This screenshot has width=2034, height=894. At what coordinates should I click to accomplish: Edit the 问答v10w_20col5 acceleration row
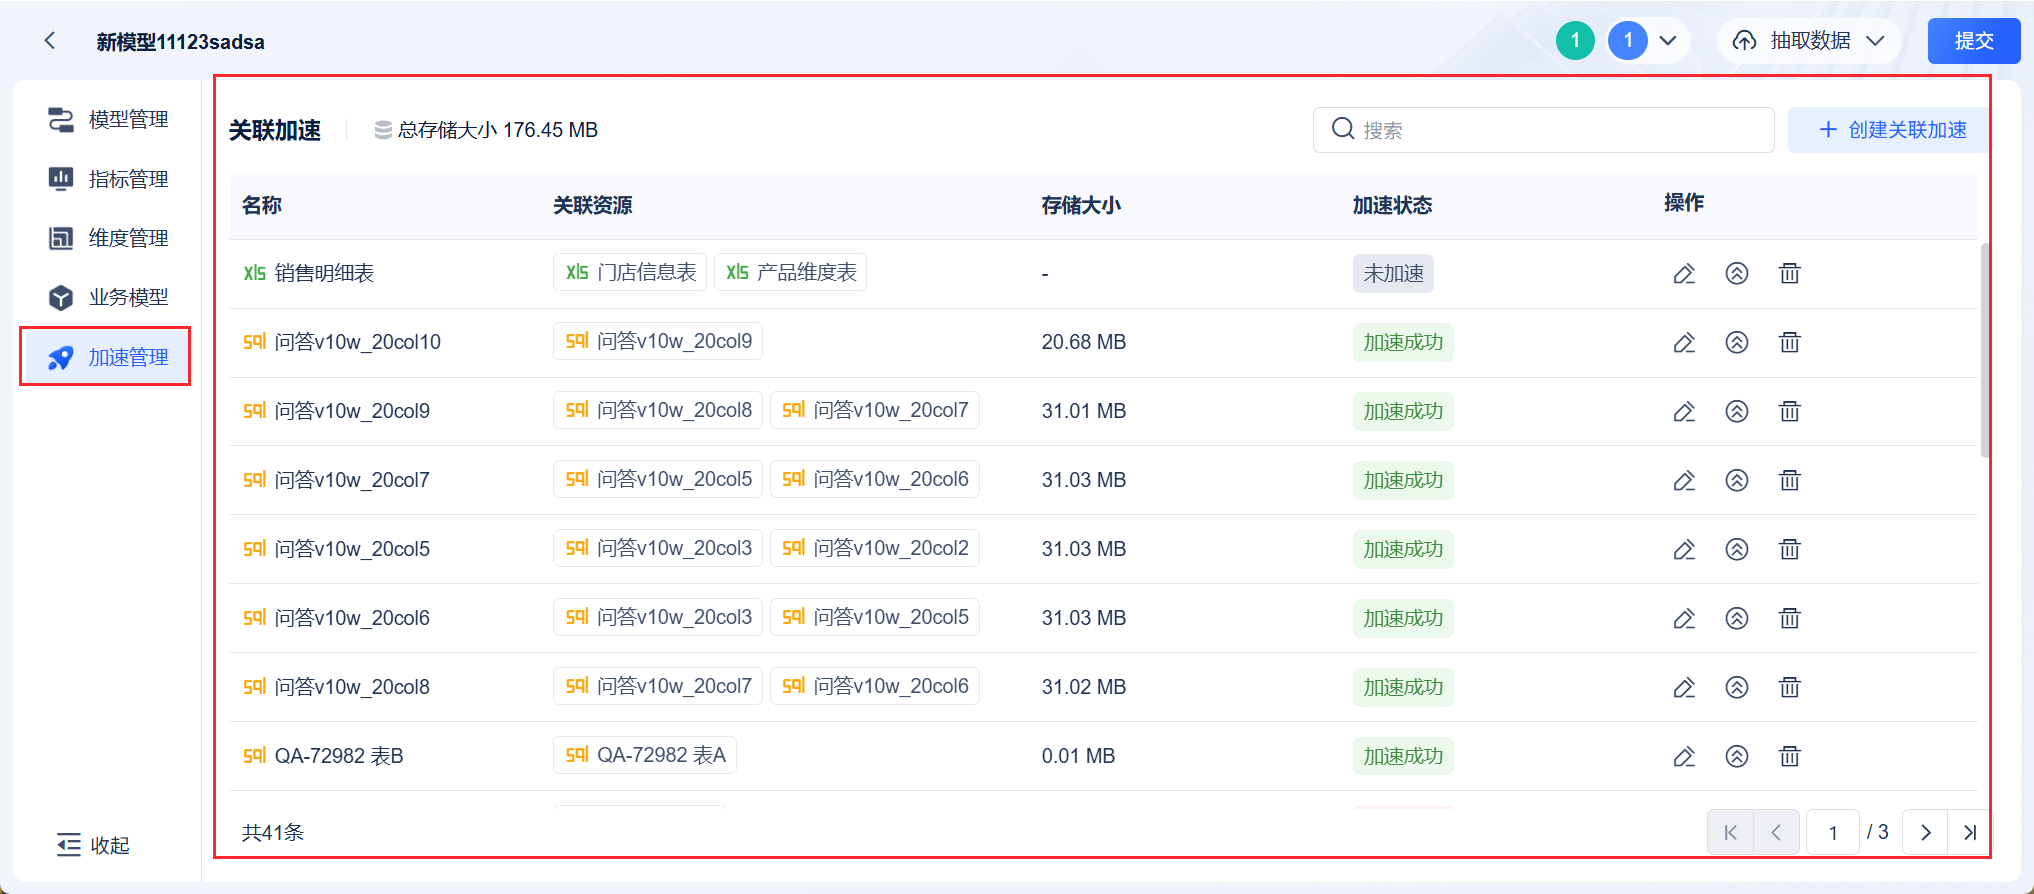[1684, 550]
